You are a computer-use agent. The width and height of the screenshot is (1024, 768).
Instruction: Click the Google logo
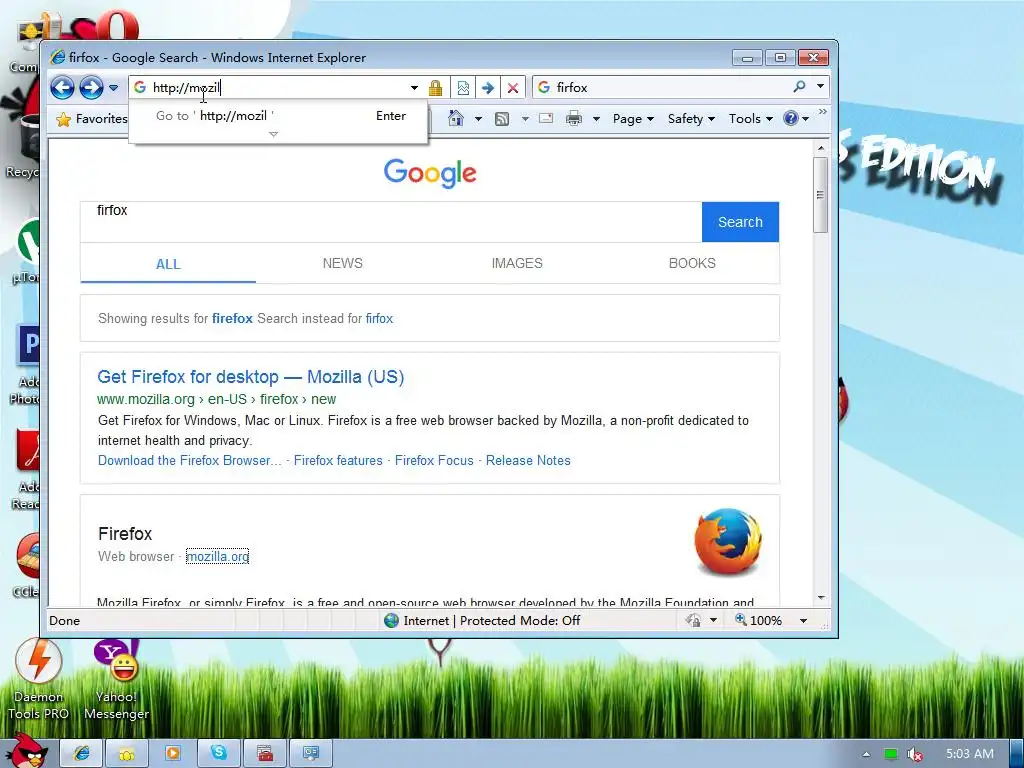430,173
